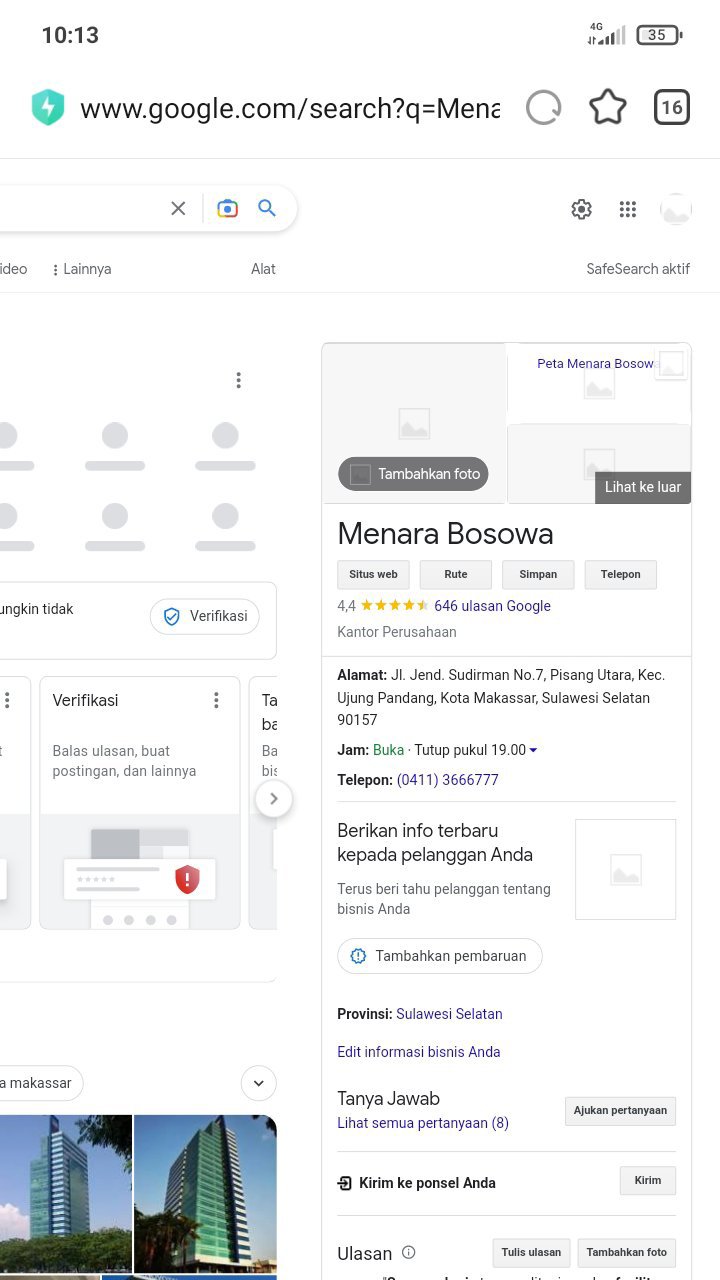Open the Google apps grid
Viewport: 720px width, 1280px height.
pyautogui.click(x=628, y=209)
